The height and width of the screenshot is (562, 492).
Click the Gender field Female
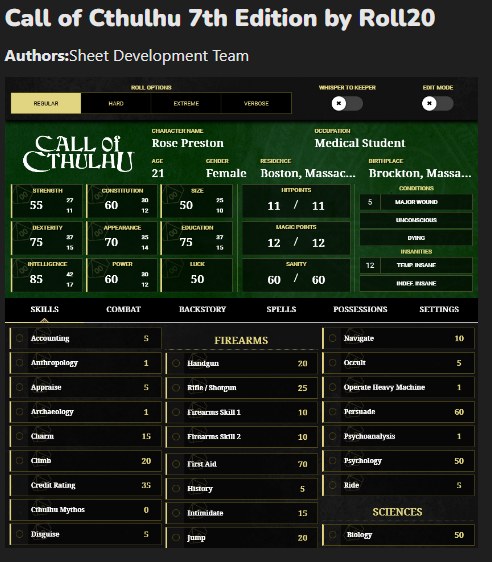226,173
